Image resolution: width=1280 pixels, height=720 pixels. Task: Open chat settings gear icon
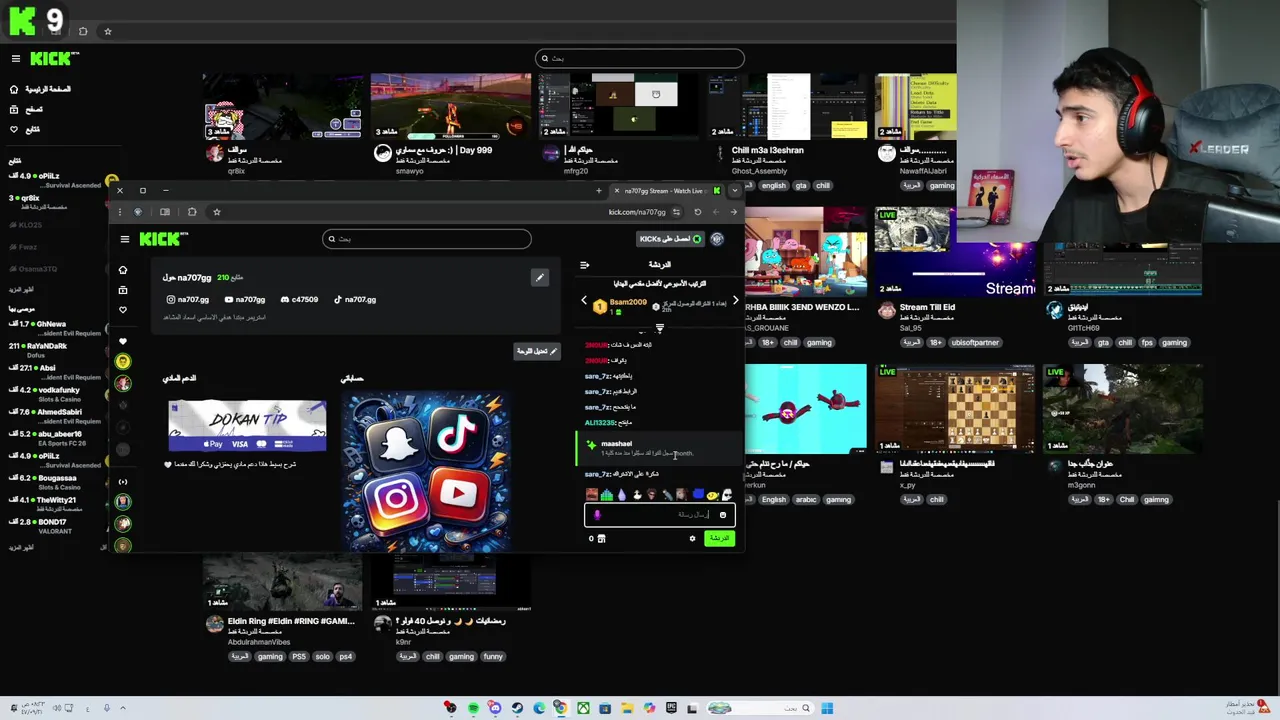pos(692,538)
